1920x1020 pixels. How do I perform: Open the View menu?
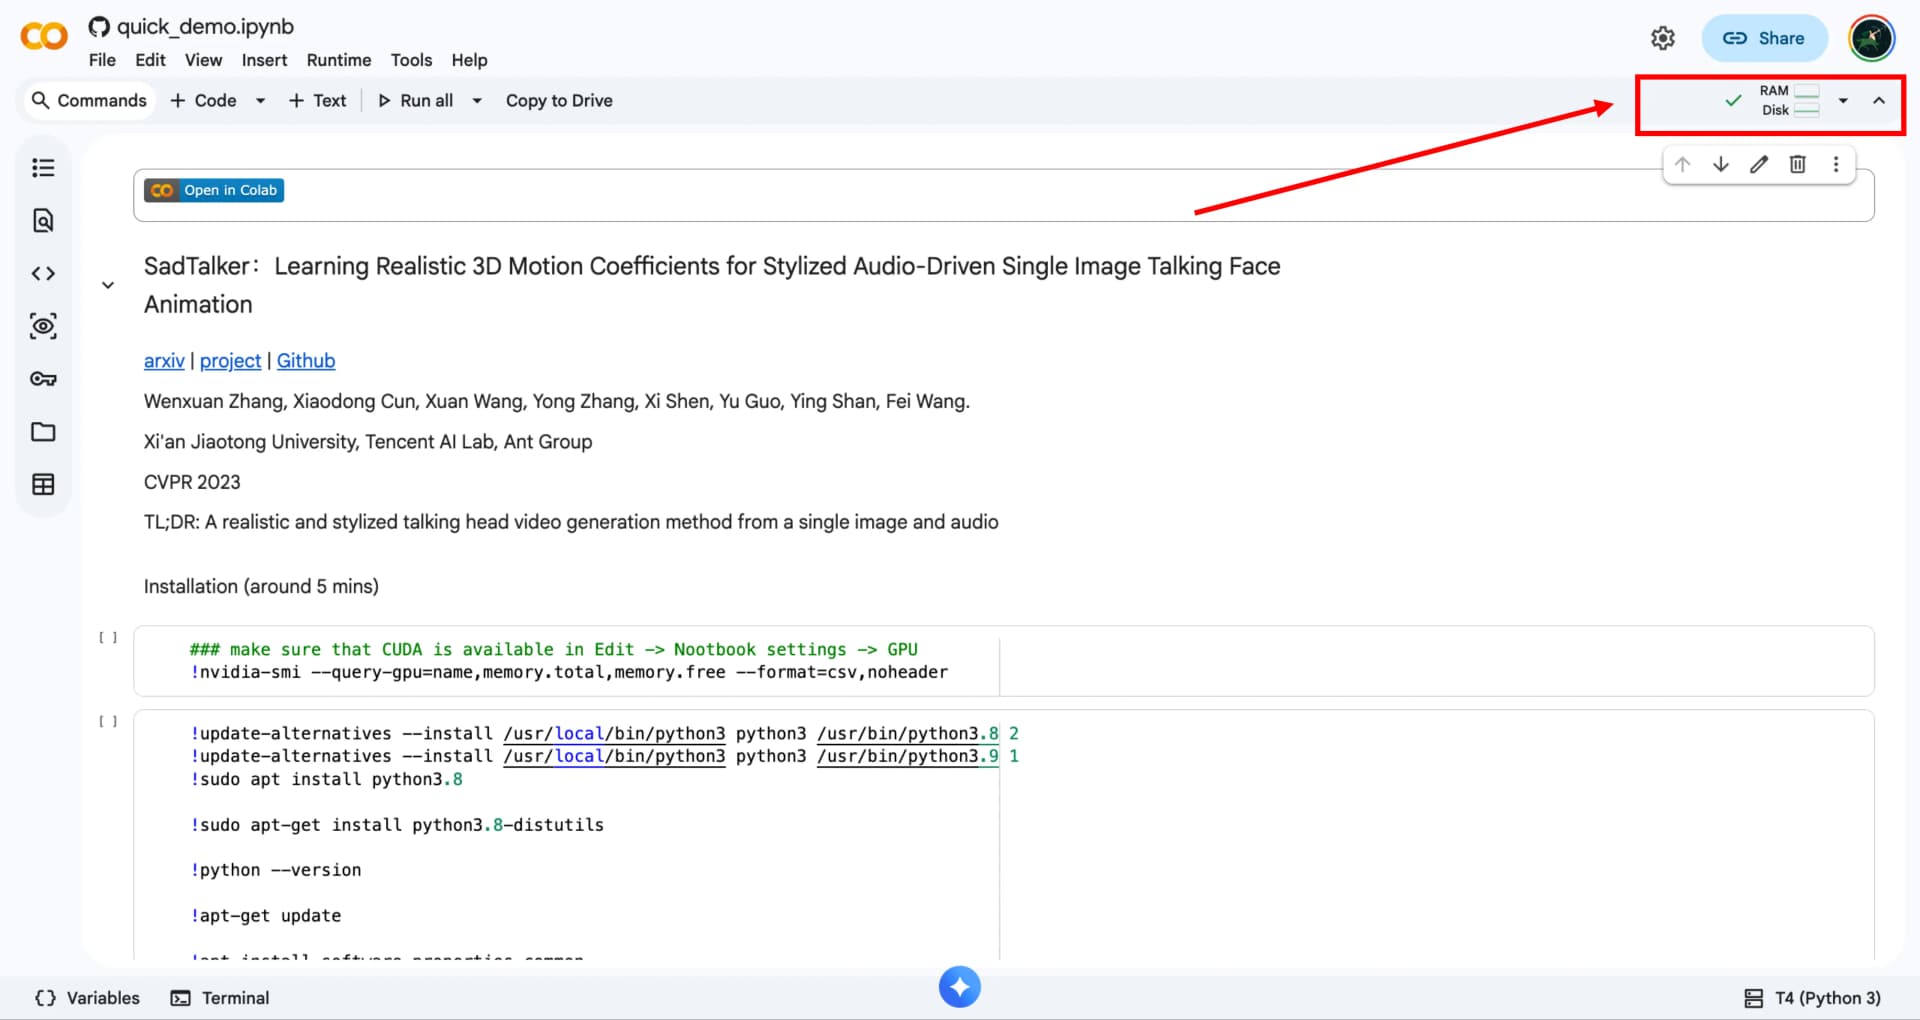coord(203,60)
